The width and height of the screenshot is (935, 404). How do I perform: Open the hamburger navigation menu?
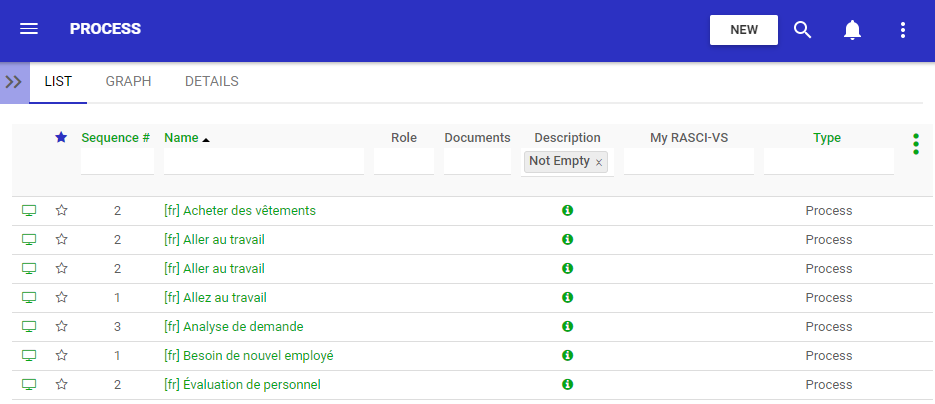tap(29, 29)
